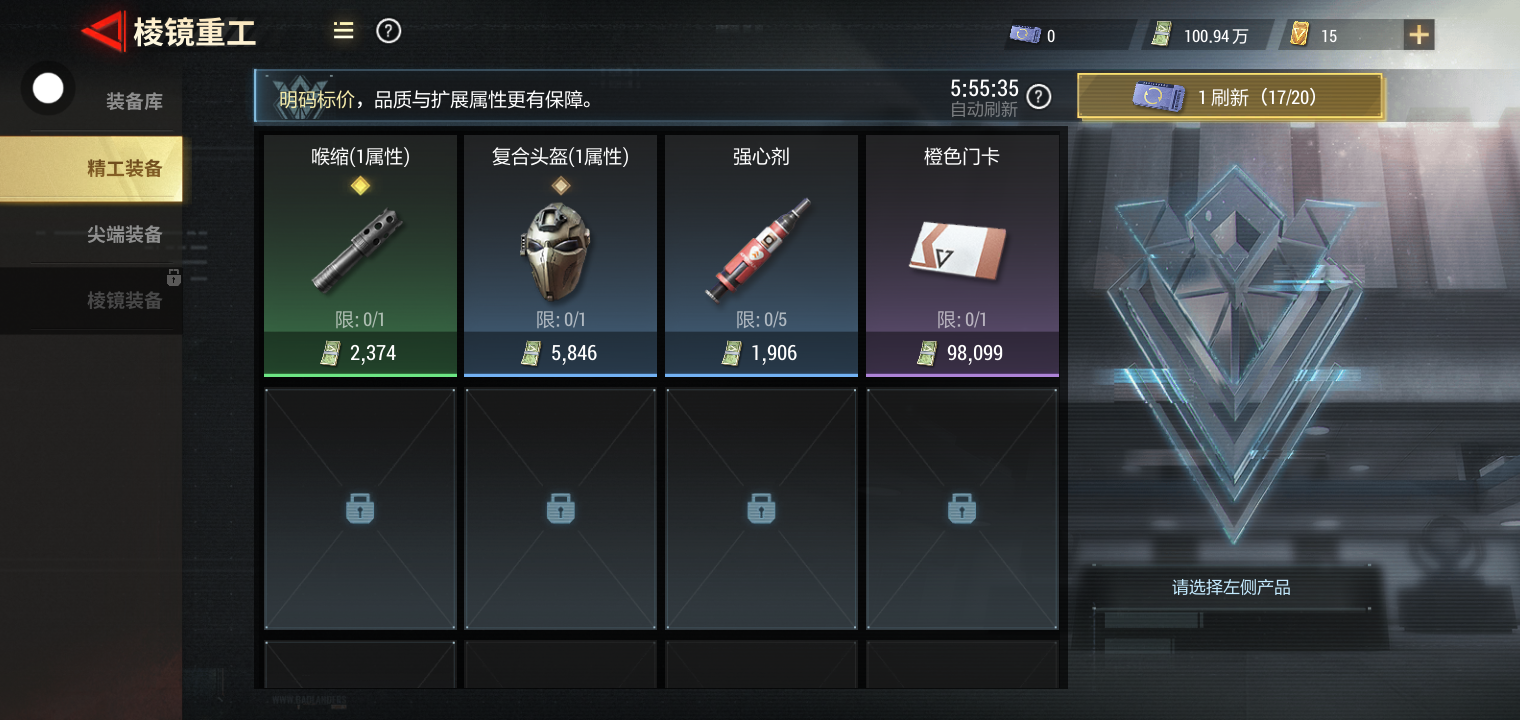The height and width of the screenshot is (720, 1520).
Task: Click the first locked slot padlock
Action: (360, 509)
